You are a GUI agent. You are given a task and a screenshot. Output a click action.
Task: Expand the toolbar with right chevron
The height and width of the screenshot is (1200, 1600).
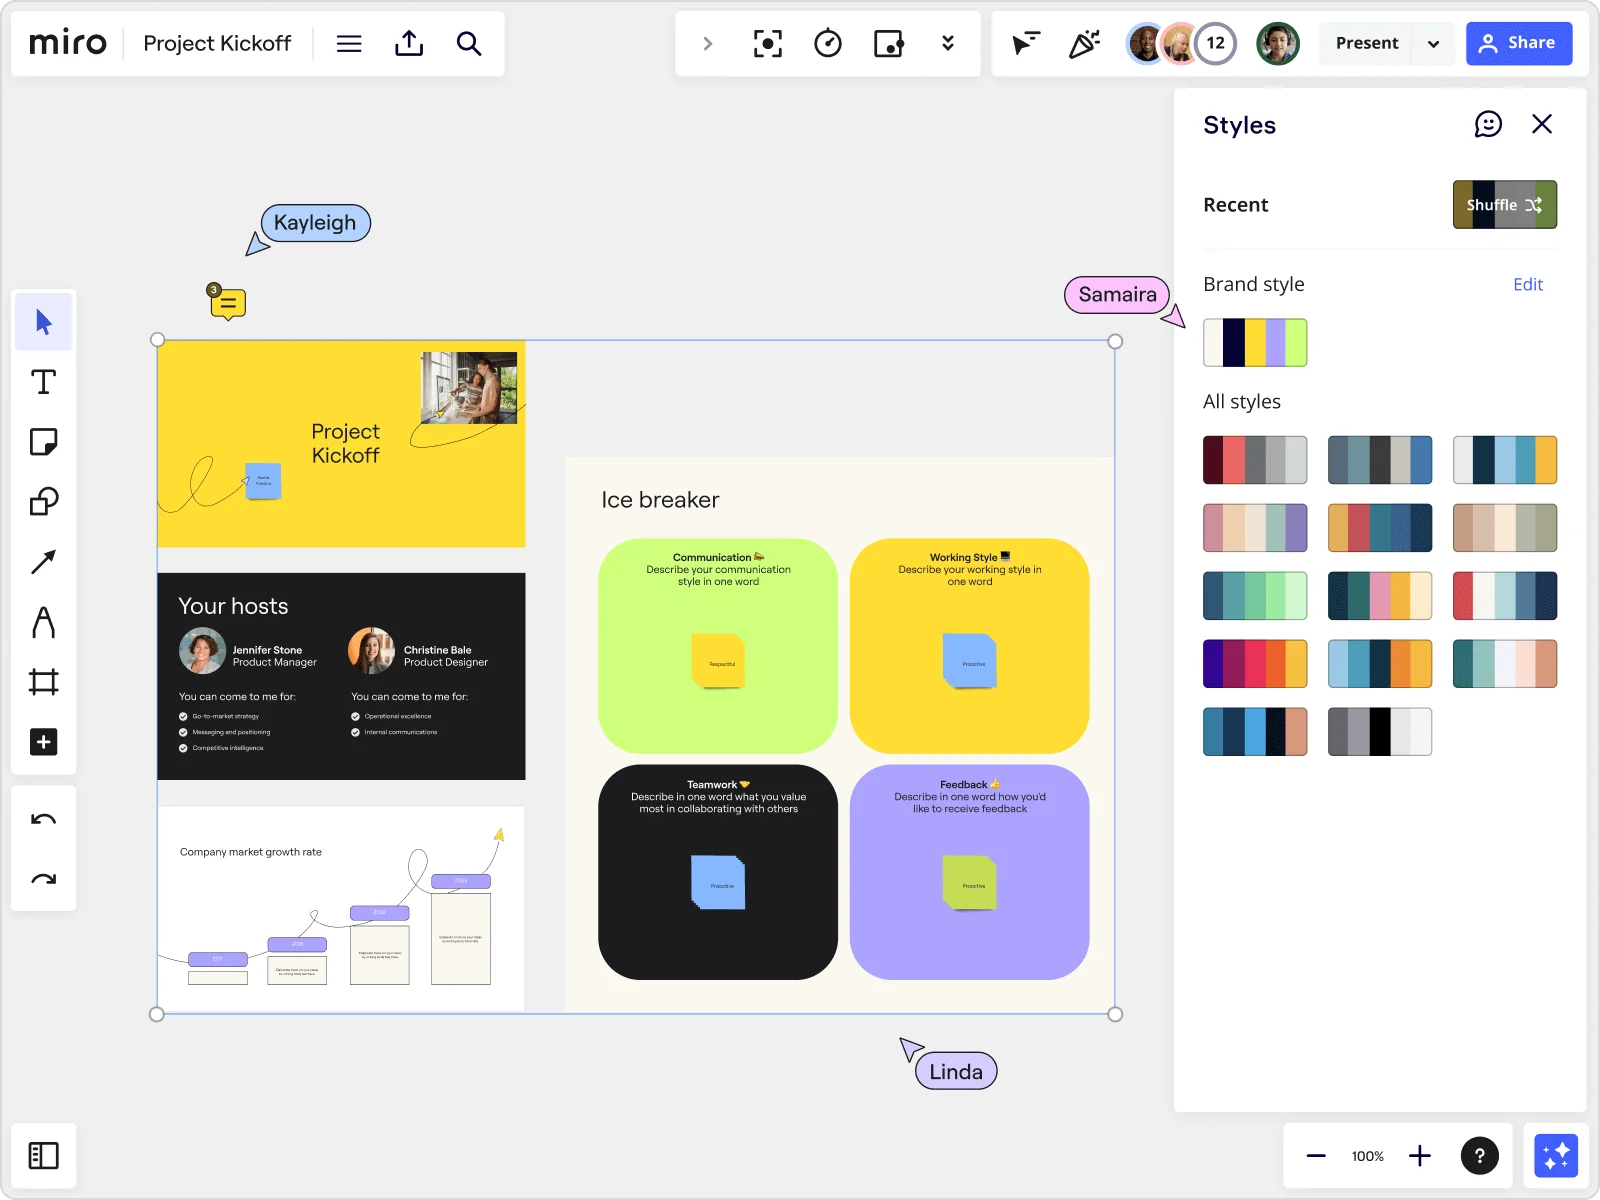(x=707, y=44)
